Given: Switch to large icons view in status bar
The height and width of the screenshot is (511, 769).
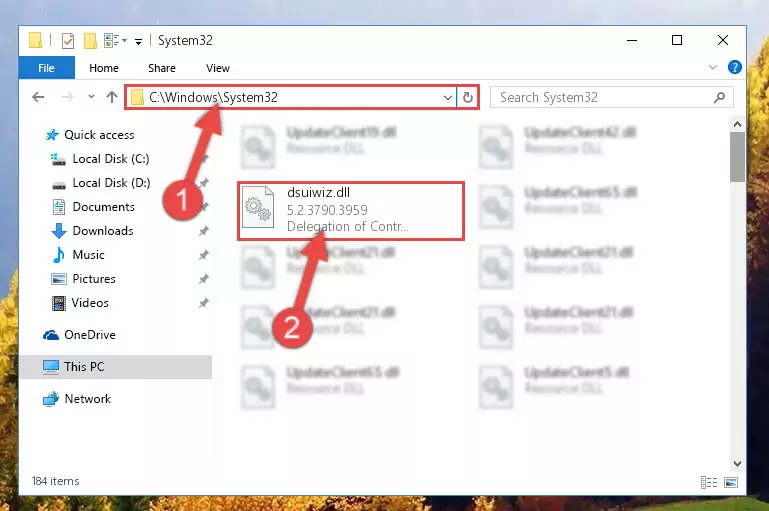Looking at the screenshot, I should tap(731, 483).
